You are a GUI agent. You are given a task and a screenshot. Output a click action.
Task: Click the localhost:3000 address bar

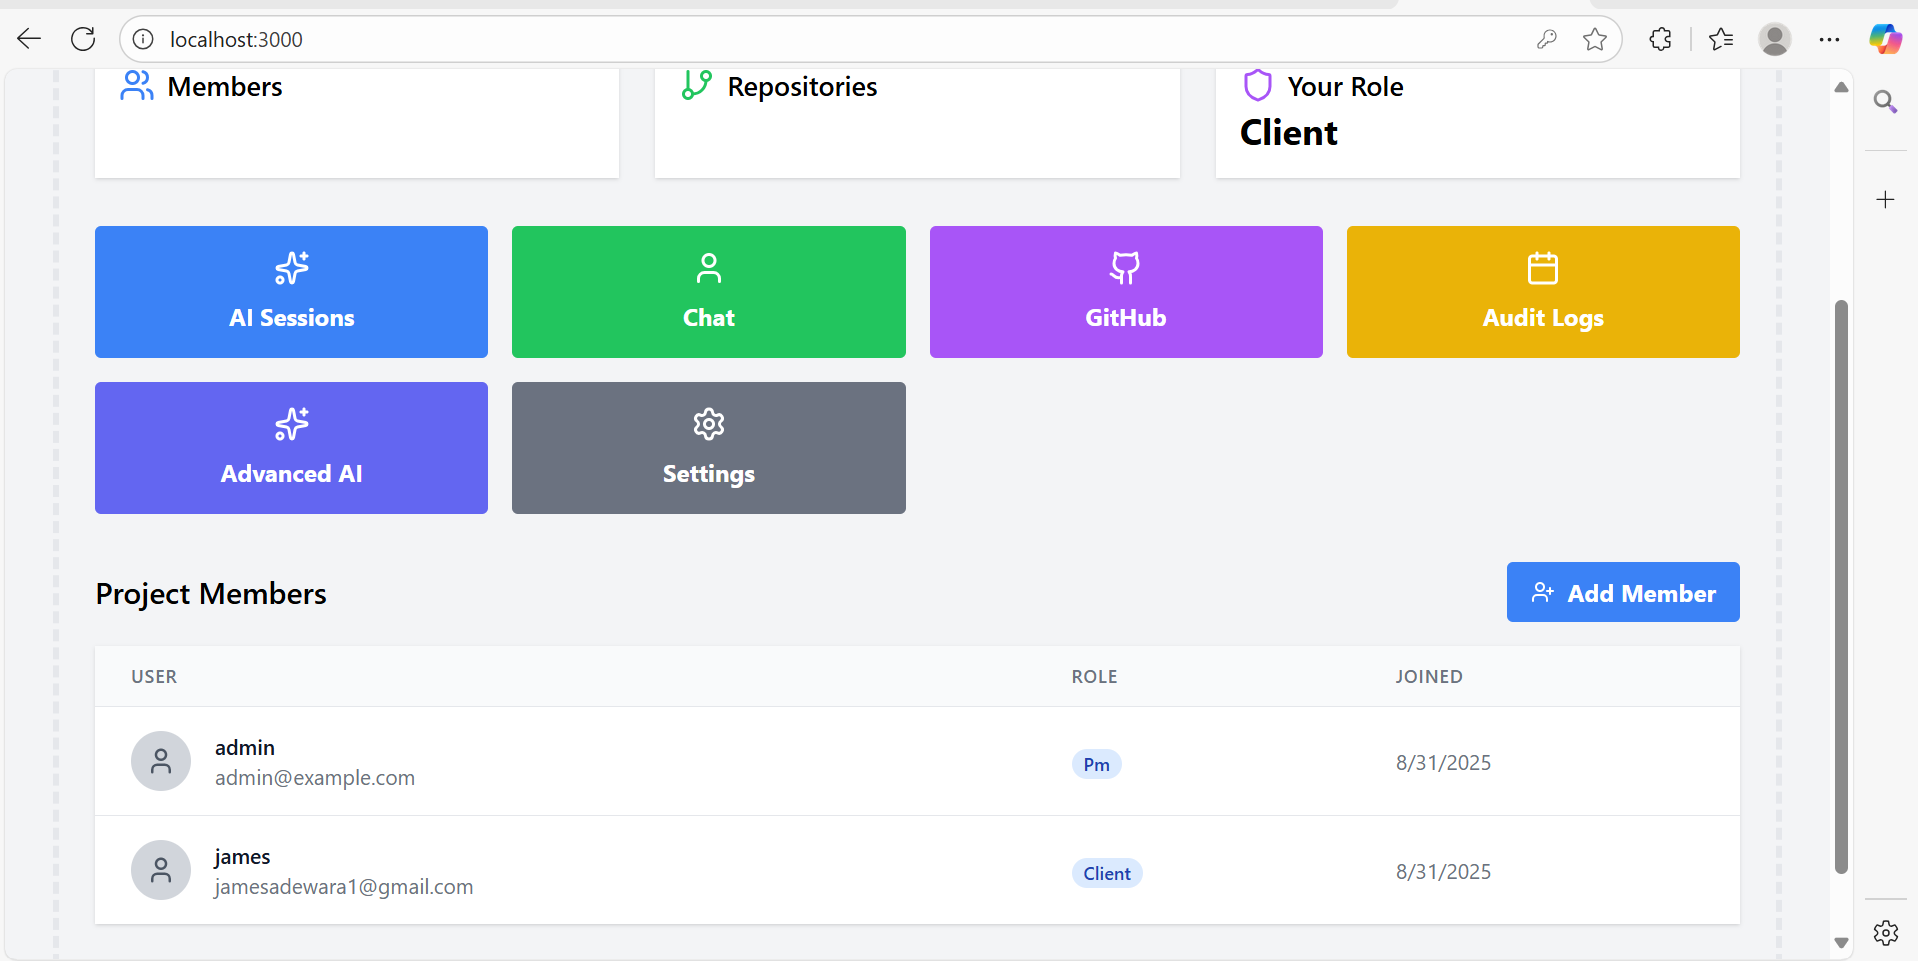point(800,39)
